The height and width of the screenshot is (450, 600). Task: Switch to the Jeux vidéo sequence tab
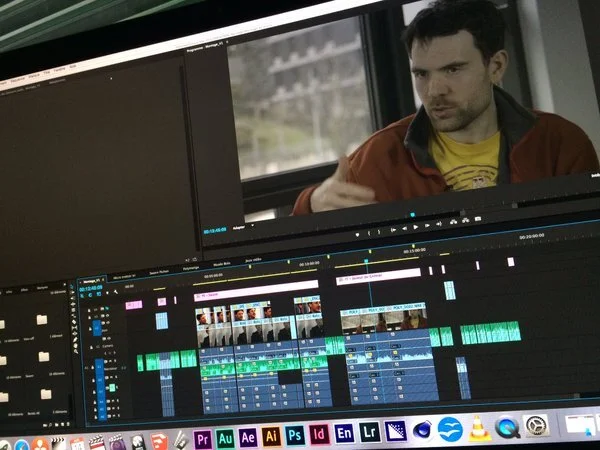pos(253,260)
